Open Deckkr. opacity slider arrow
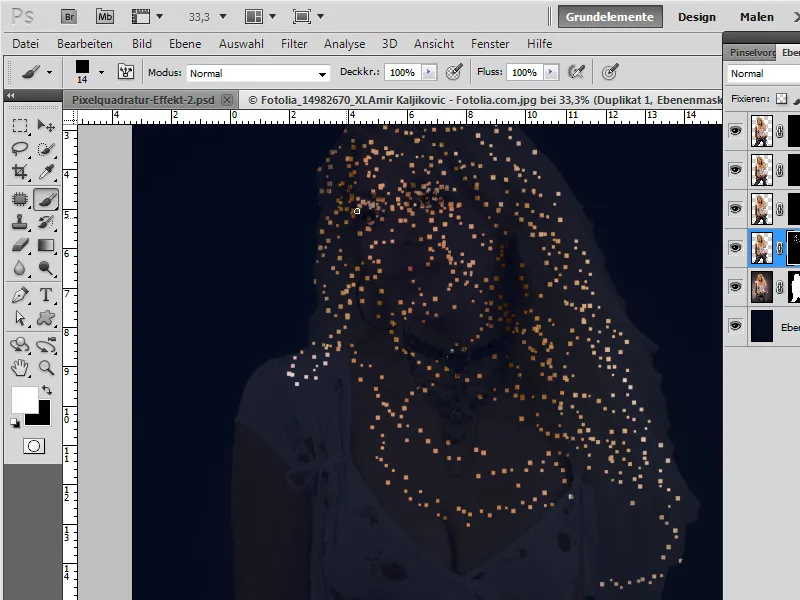 429,72
